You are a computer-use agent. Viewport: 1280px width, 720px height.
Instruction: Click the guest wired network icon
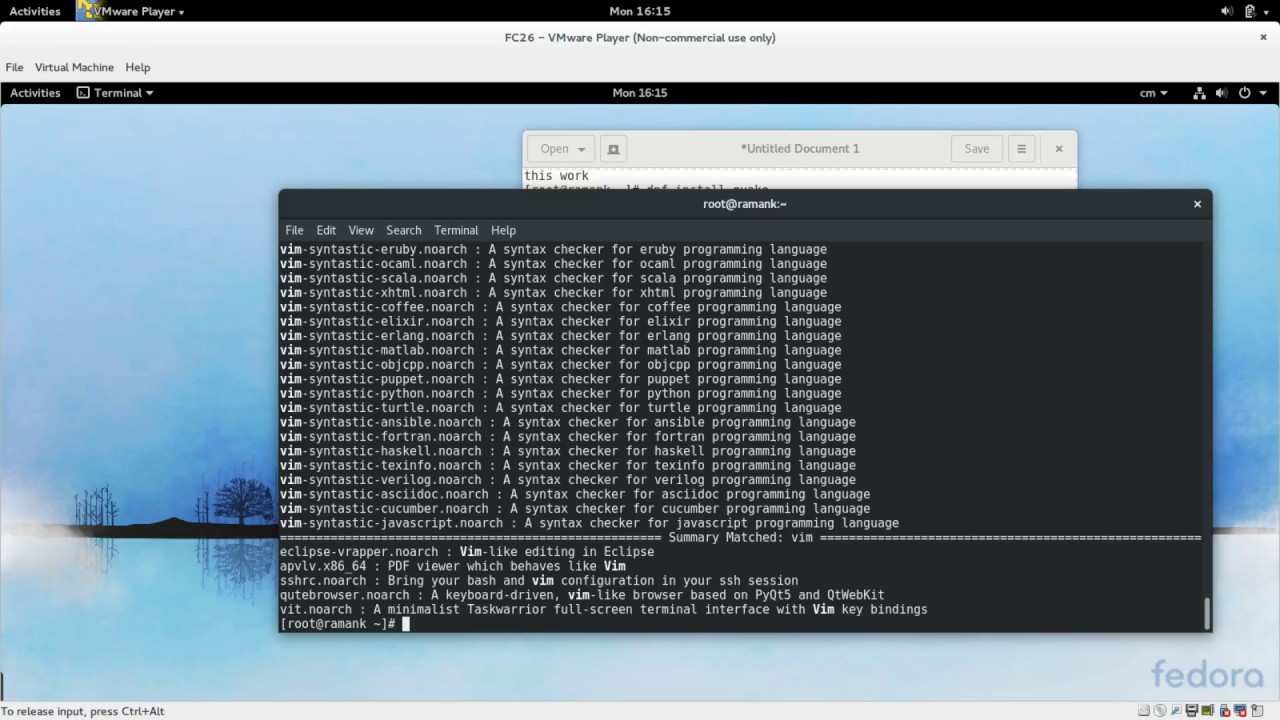point(1200,92)
